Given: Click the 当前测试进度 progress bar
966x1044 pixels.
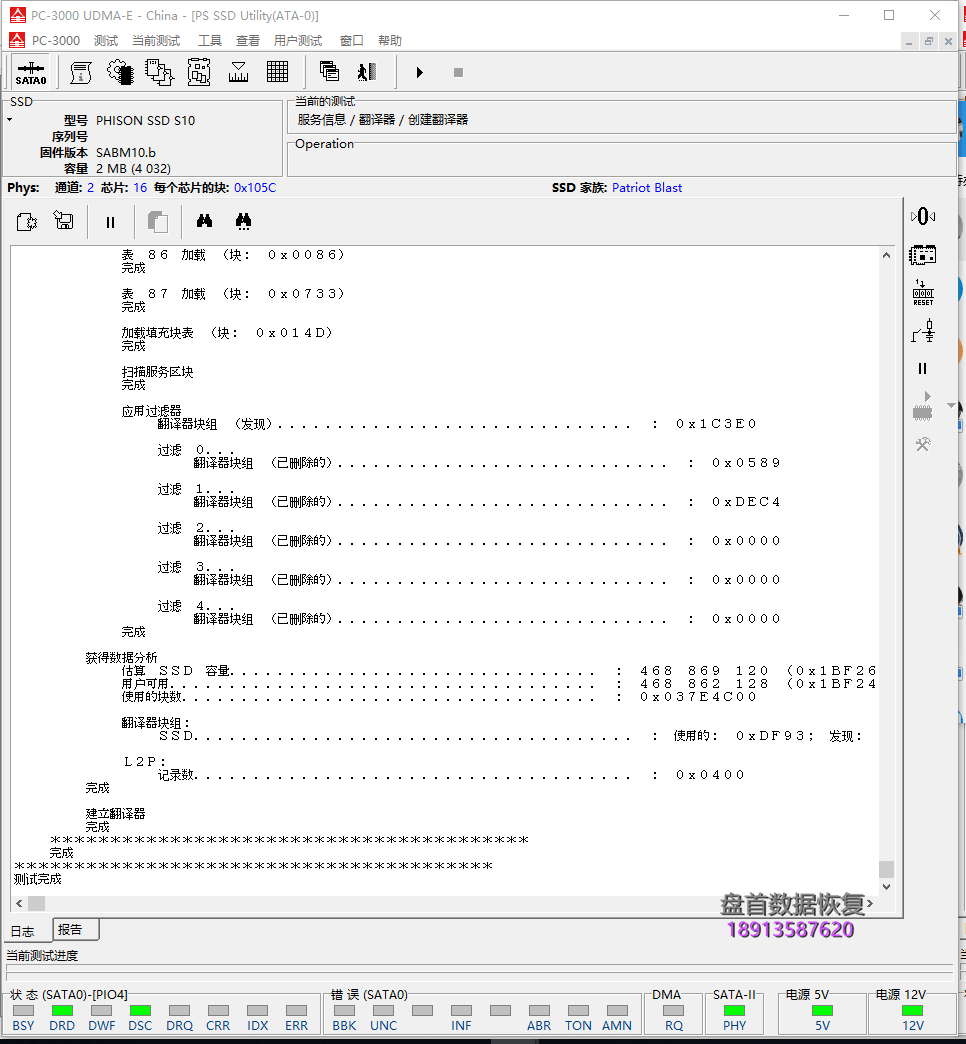Looking at the screenshot, I should [x=479, y=972].
